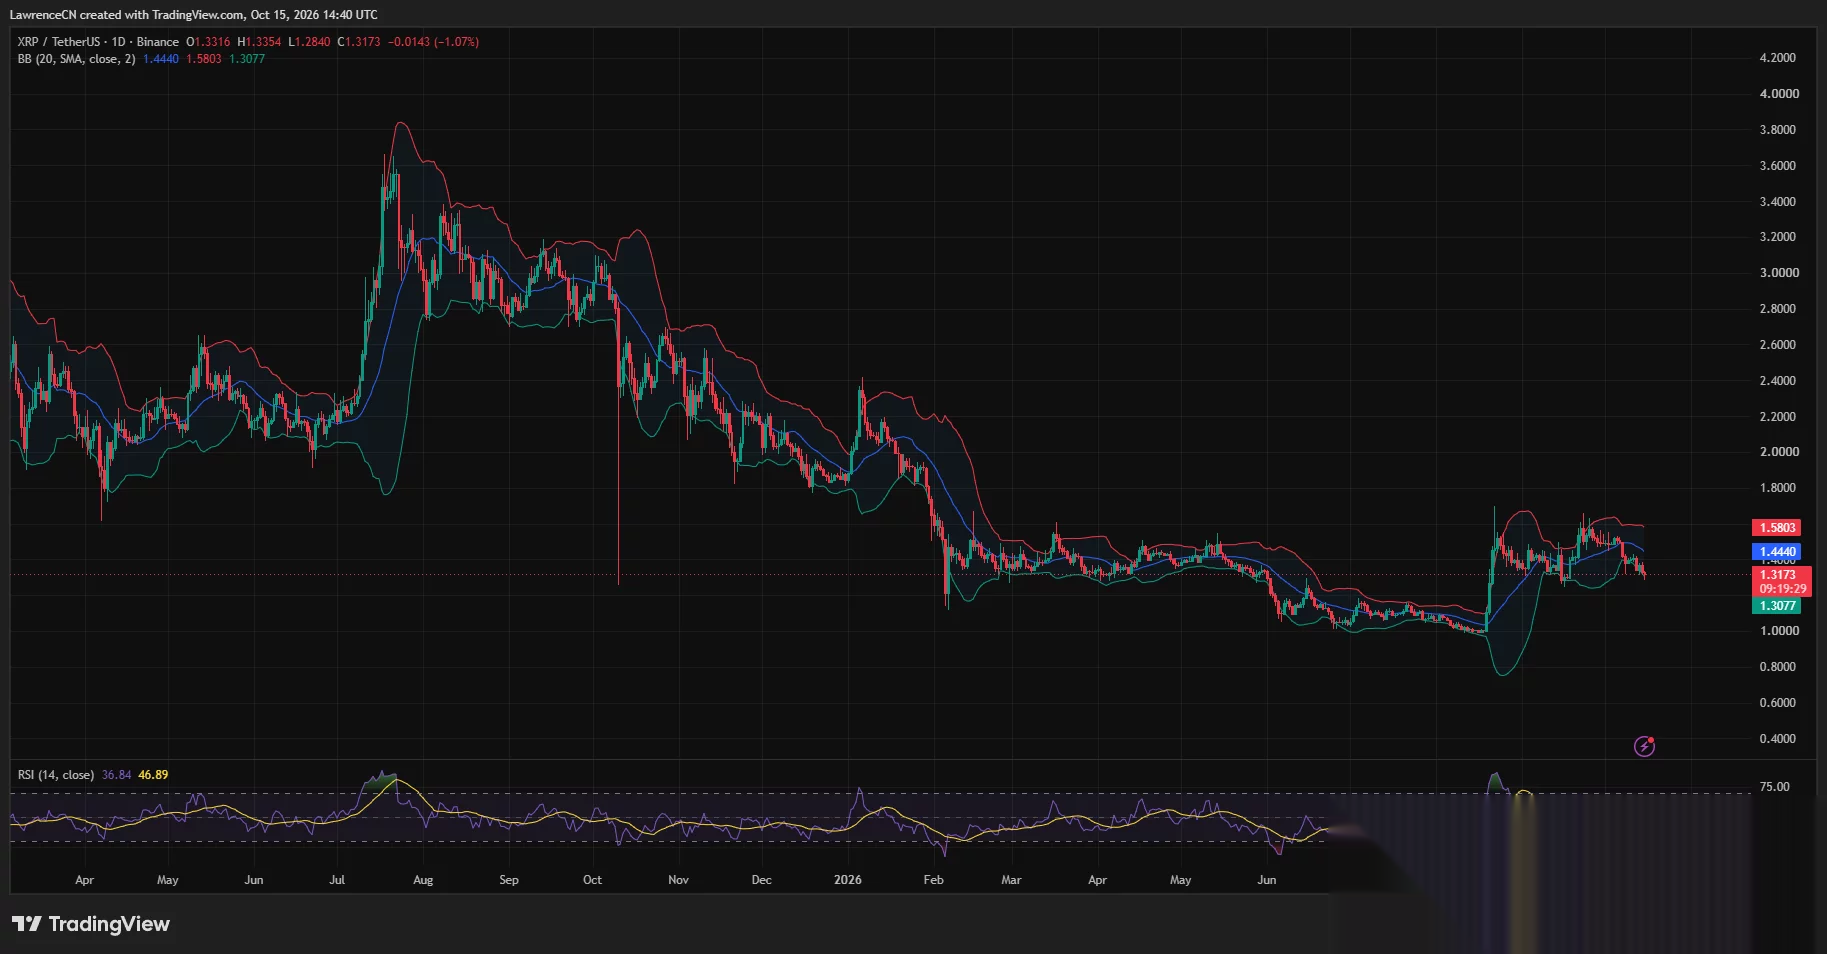Viewport: 1827px width, 954px height.
Task: Click the 3.0000 price scale label
Action: (1779, 273)
